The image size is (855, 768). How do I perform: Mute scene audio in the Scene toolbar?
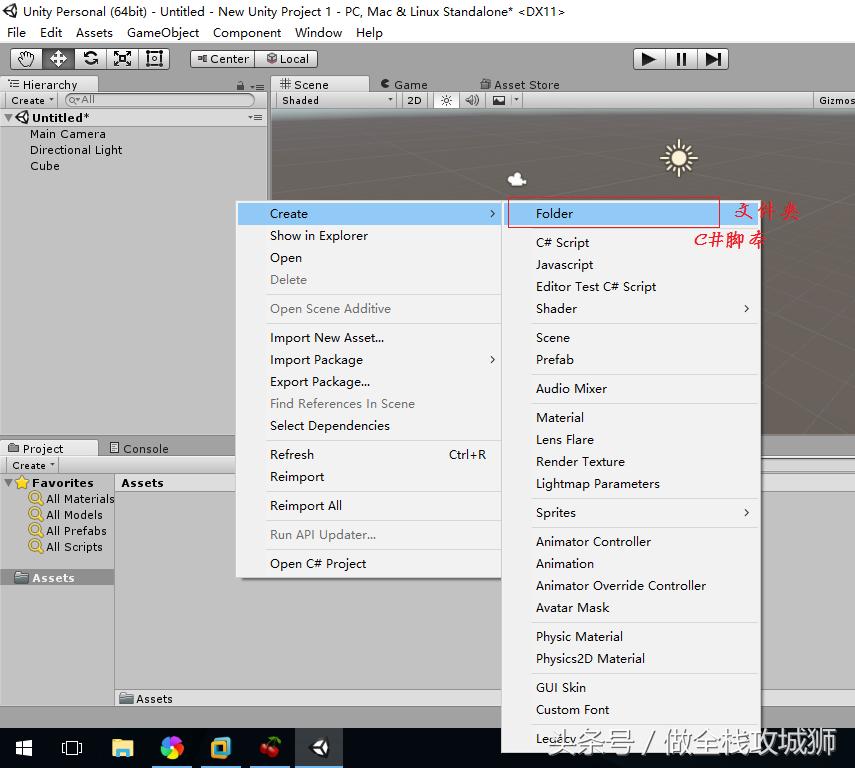tap(471, 100)
